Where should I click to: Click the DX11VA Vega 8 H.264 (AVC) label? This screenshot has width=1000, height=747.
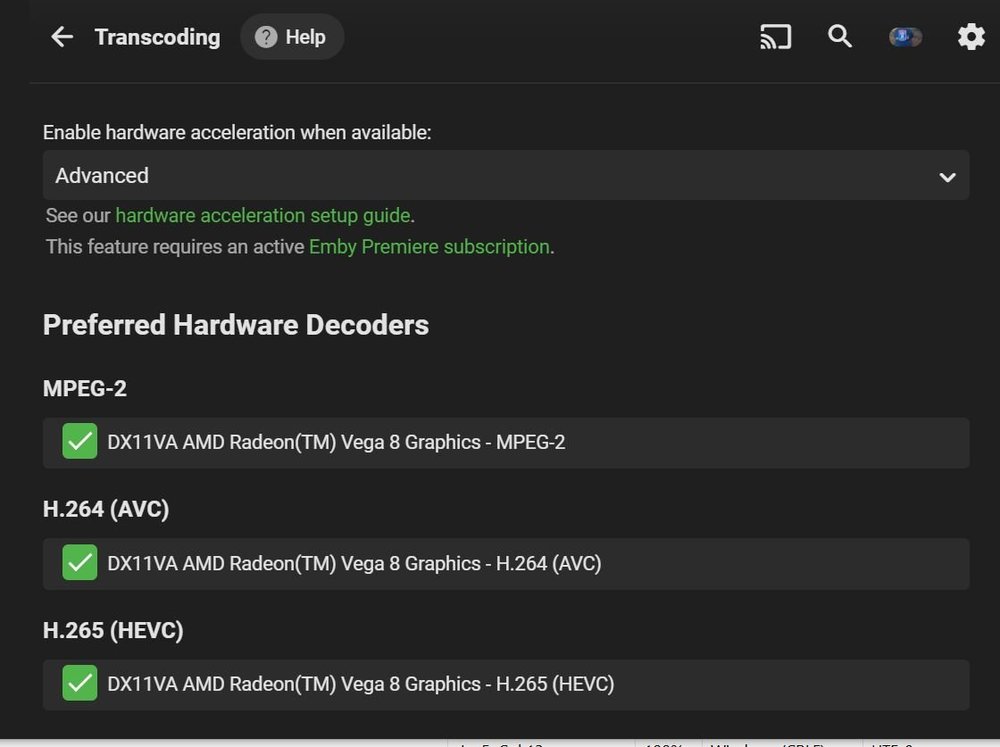pos(354,564)
